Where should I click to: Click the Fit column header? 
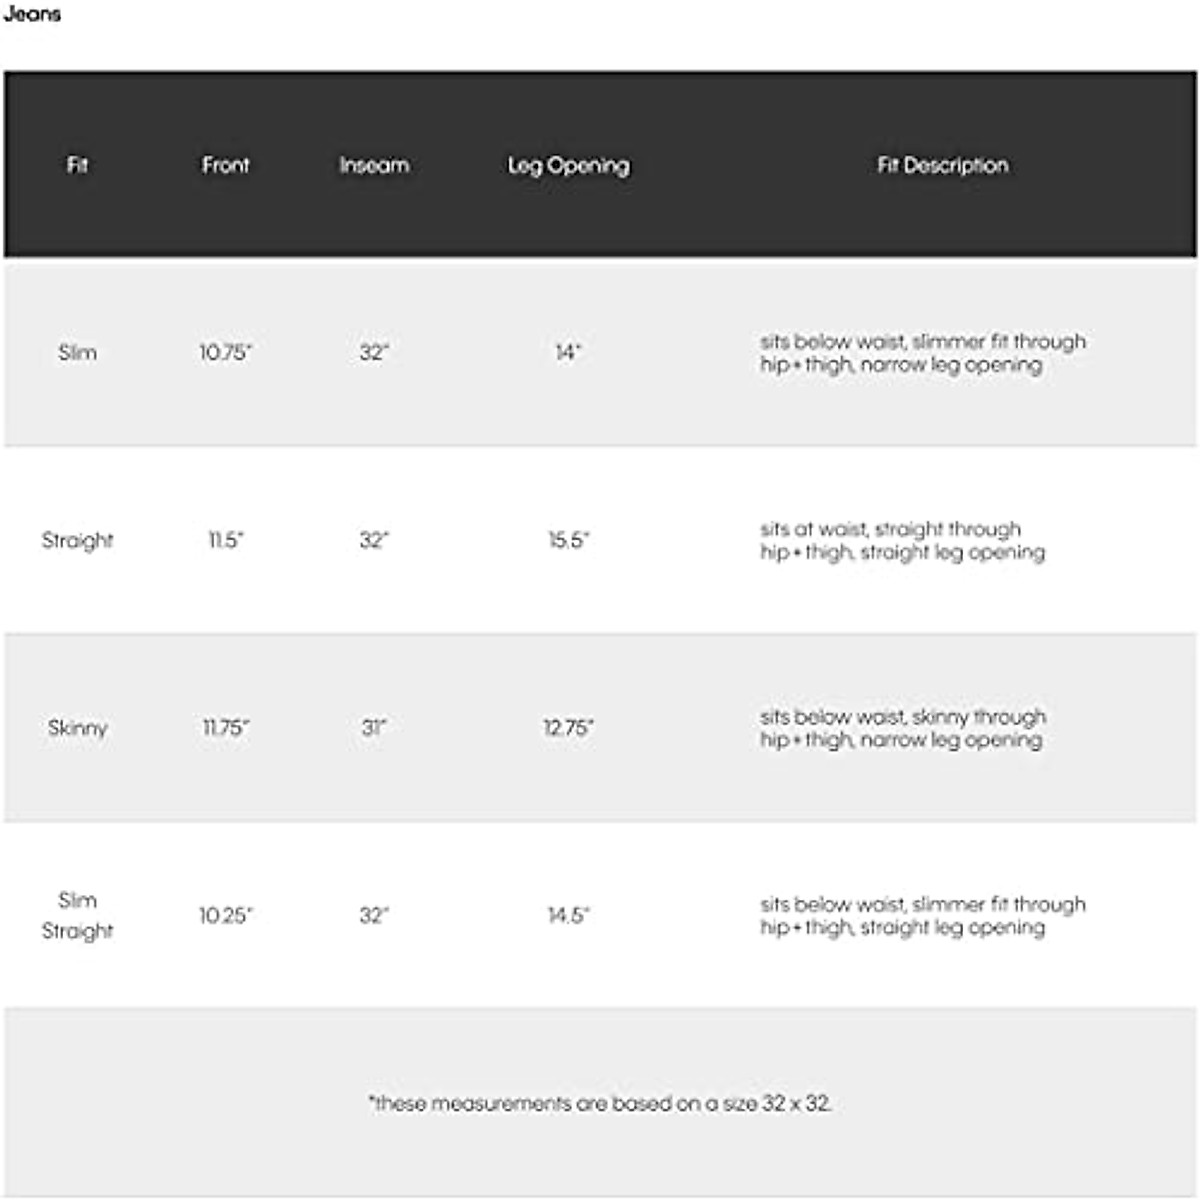77,165
